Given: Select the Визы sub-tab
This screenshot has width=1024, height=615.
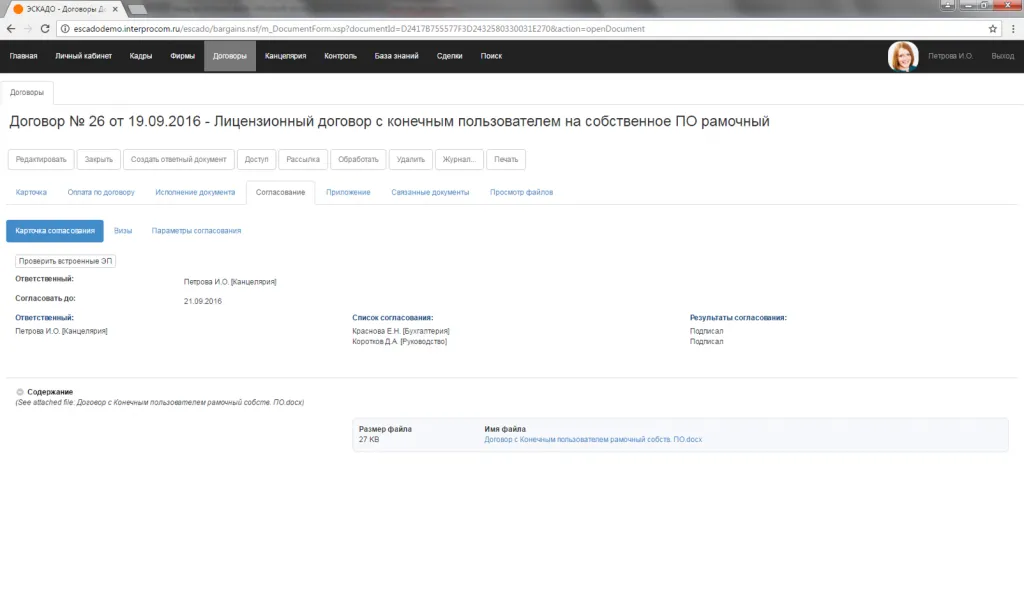Looking at the screenshot, I should [123, 231].
